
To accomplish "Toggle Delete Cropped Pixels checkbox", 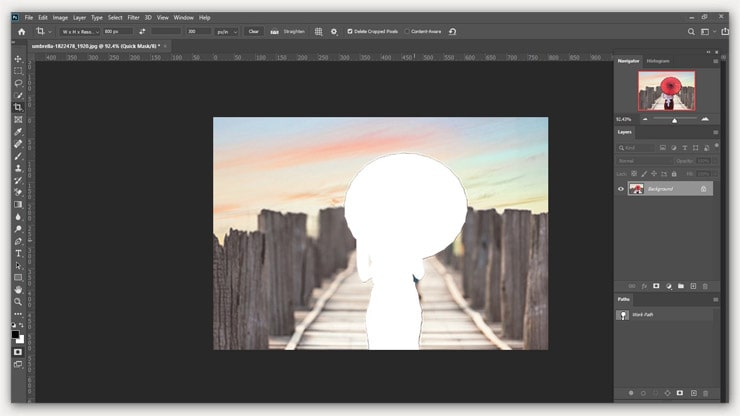I will [x=350, y=32].
